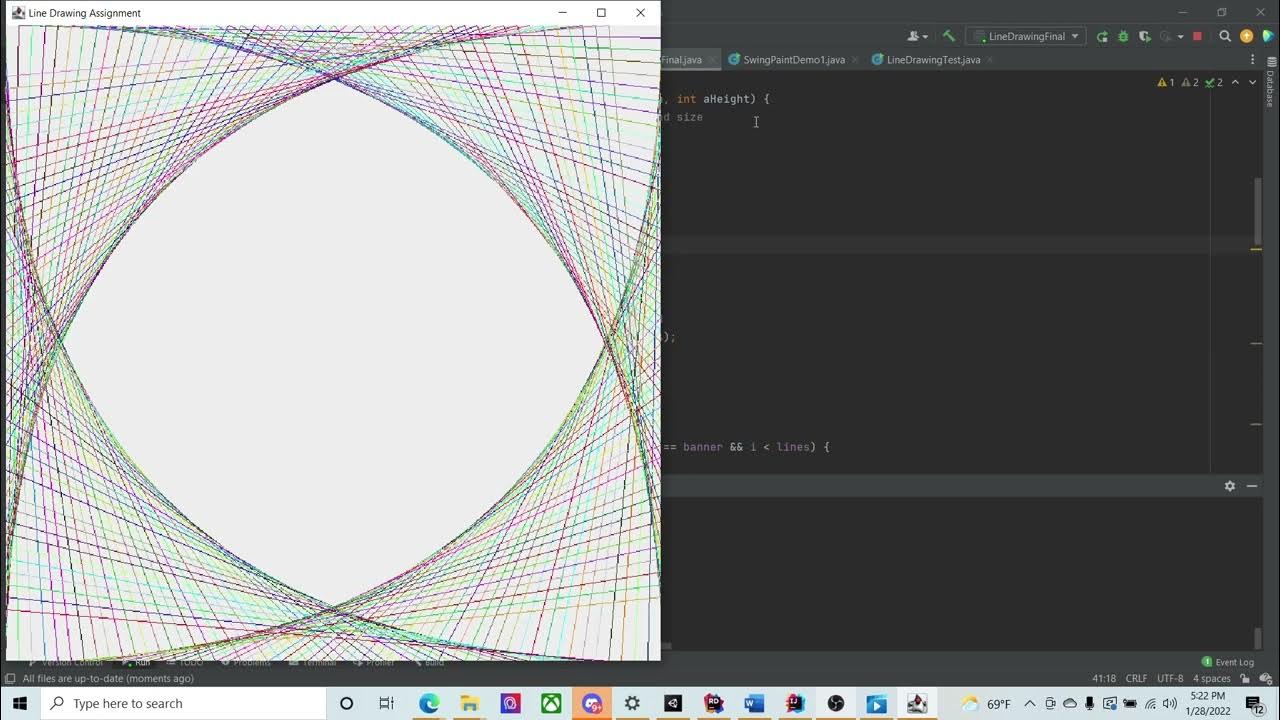1280x720 pixels.
Task: Switch to the SwingPaintDemo1.java tab
Action: tap(794, 60)
